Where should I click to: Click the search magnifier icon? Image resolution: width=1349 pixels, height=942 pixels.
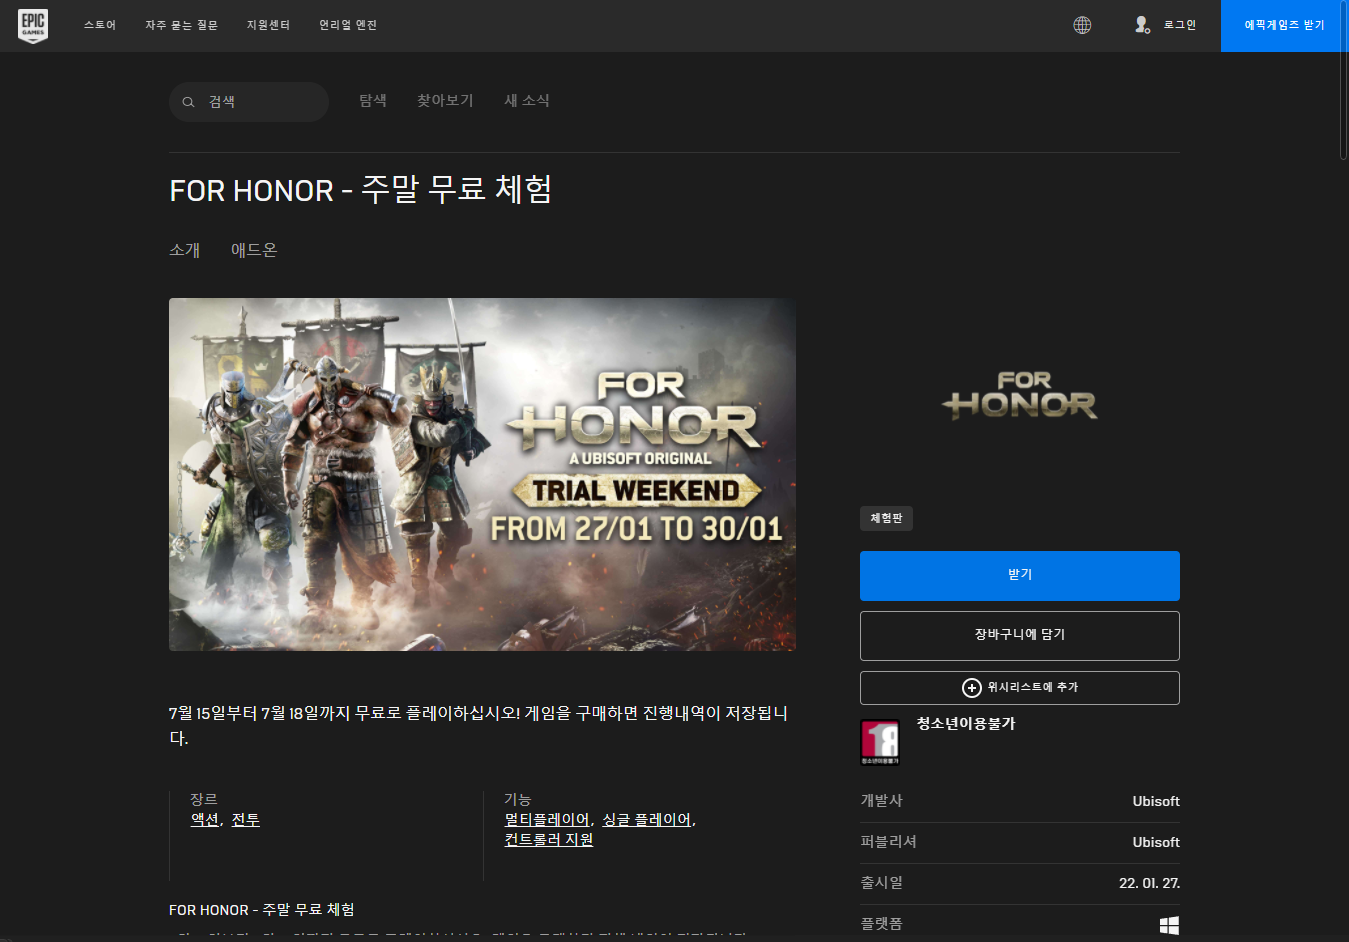click(188, 102)
